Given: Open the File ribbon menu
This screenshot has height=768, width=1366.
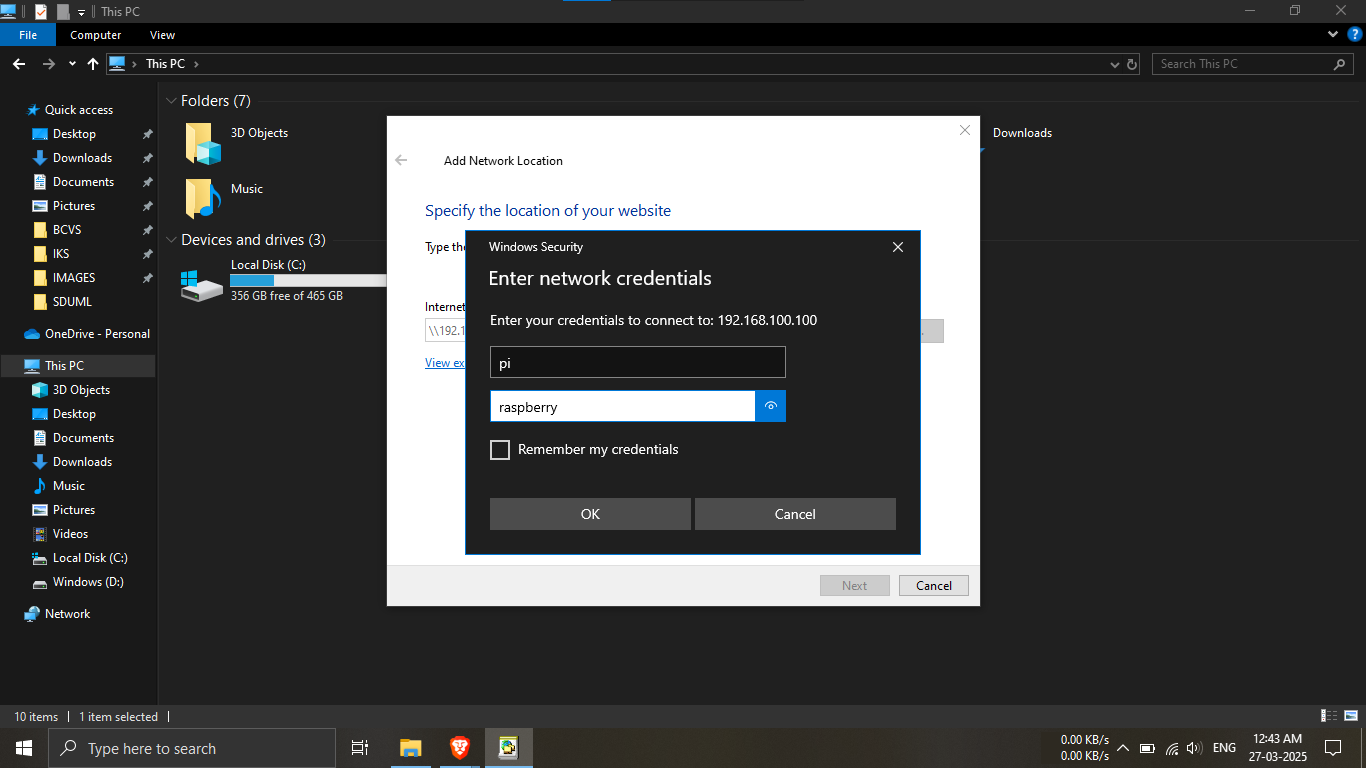Looking at the screenshot, I should point(28,35).
